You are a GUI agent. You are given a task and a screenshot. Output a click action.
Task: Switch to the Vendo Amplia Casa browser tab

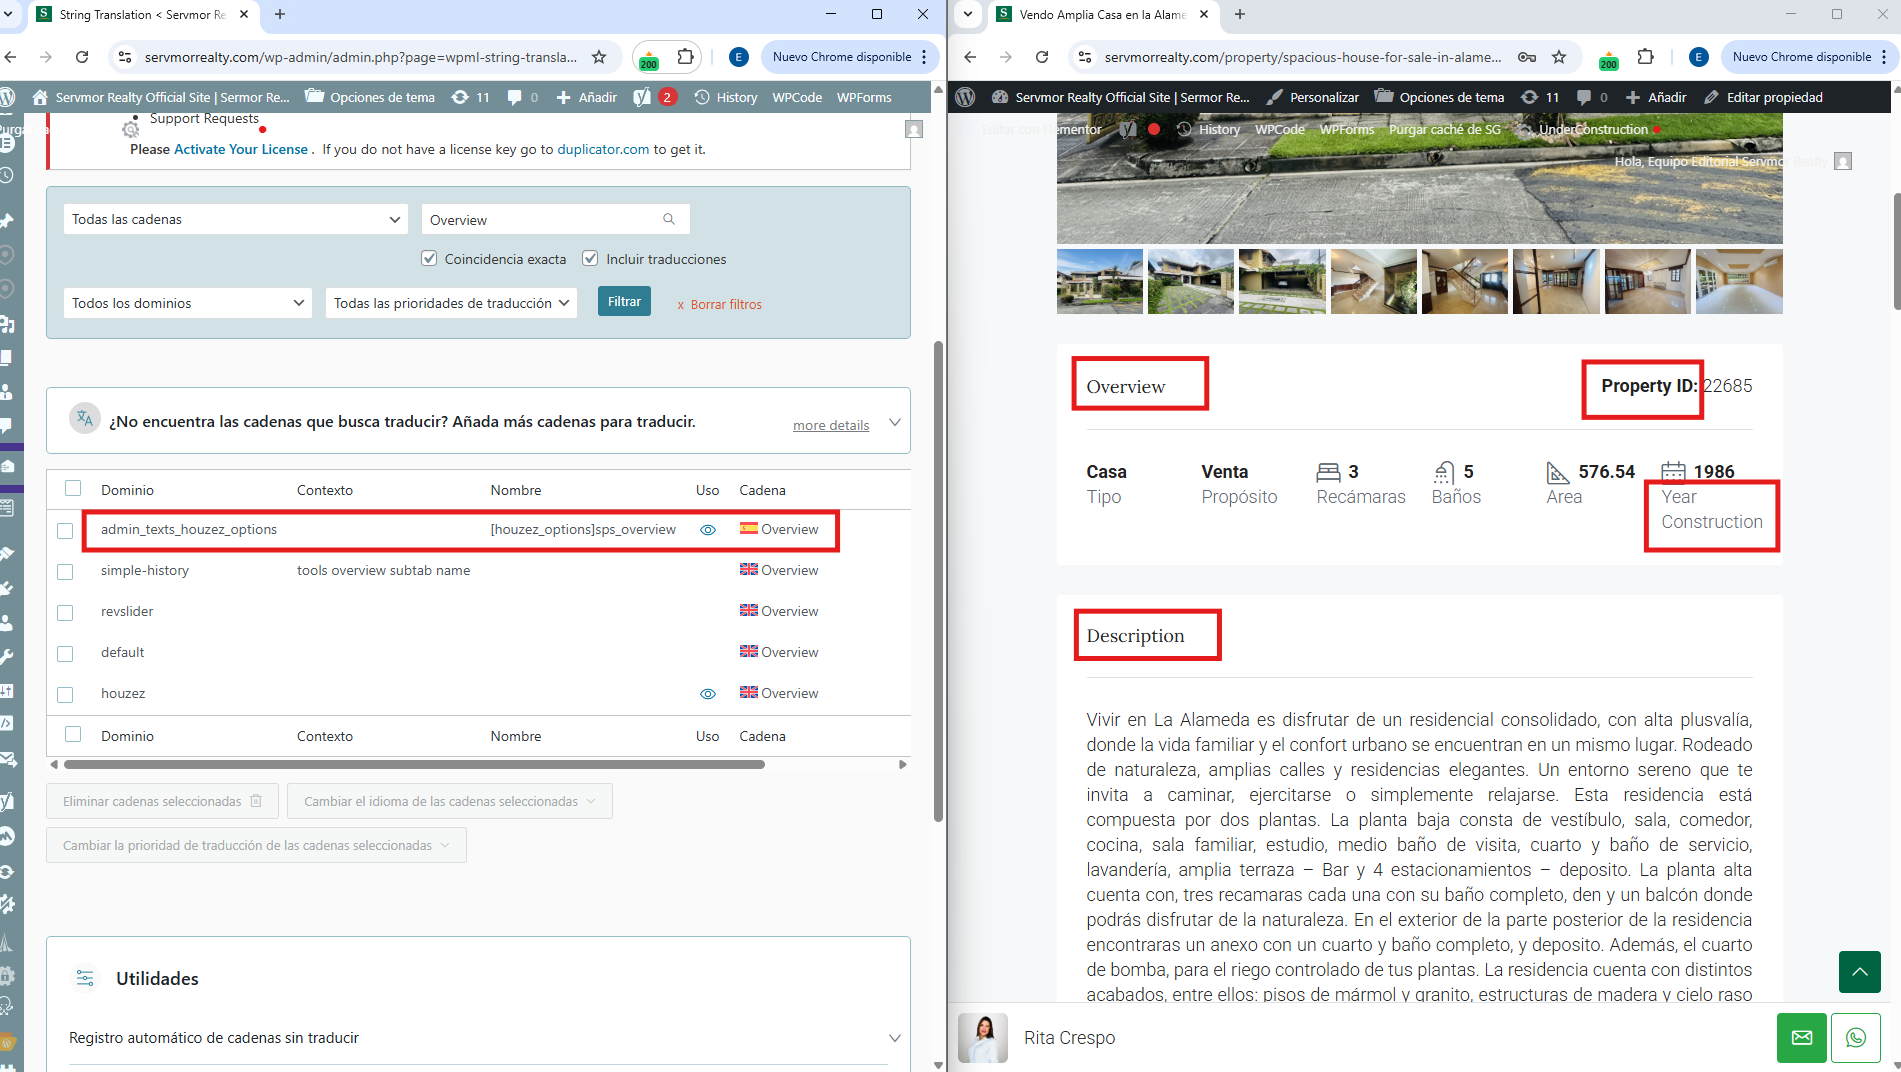[x=1100, y=15]
